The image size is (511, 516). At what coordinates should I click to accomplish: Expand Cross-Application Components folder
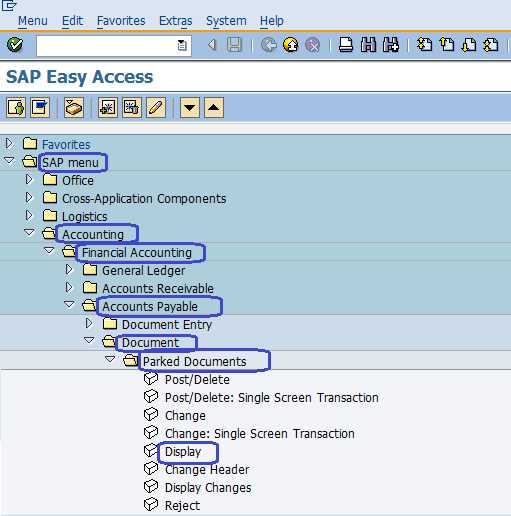click(29, 197)
